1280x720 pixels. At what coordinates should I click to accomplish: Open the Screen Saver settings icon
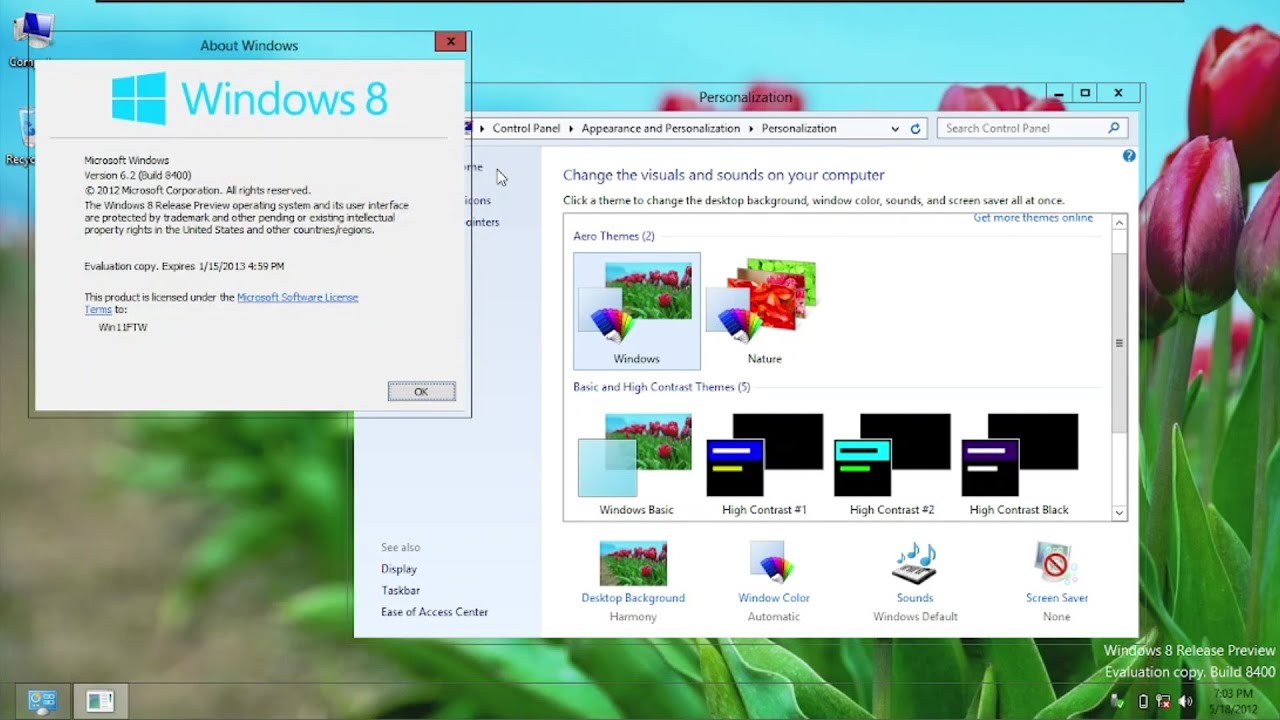pos(1056,563)
